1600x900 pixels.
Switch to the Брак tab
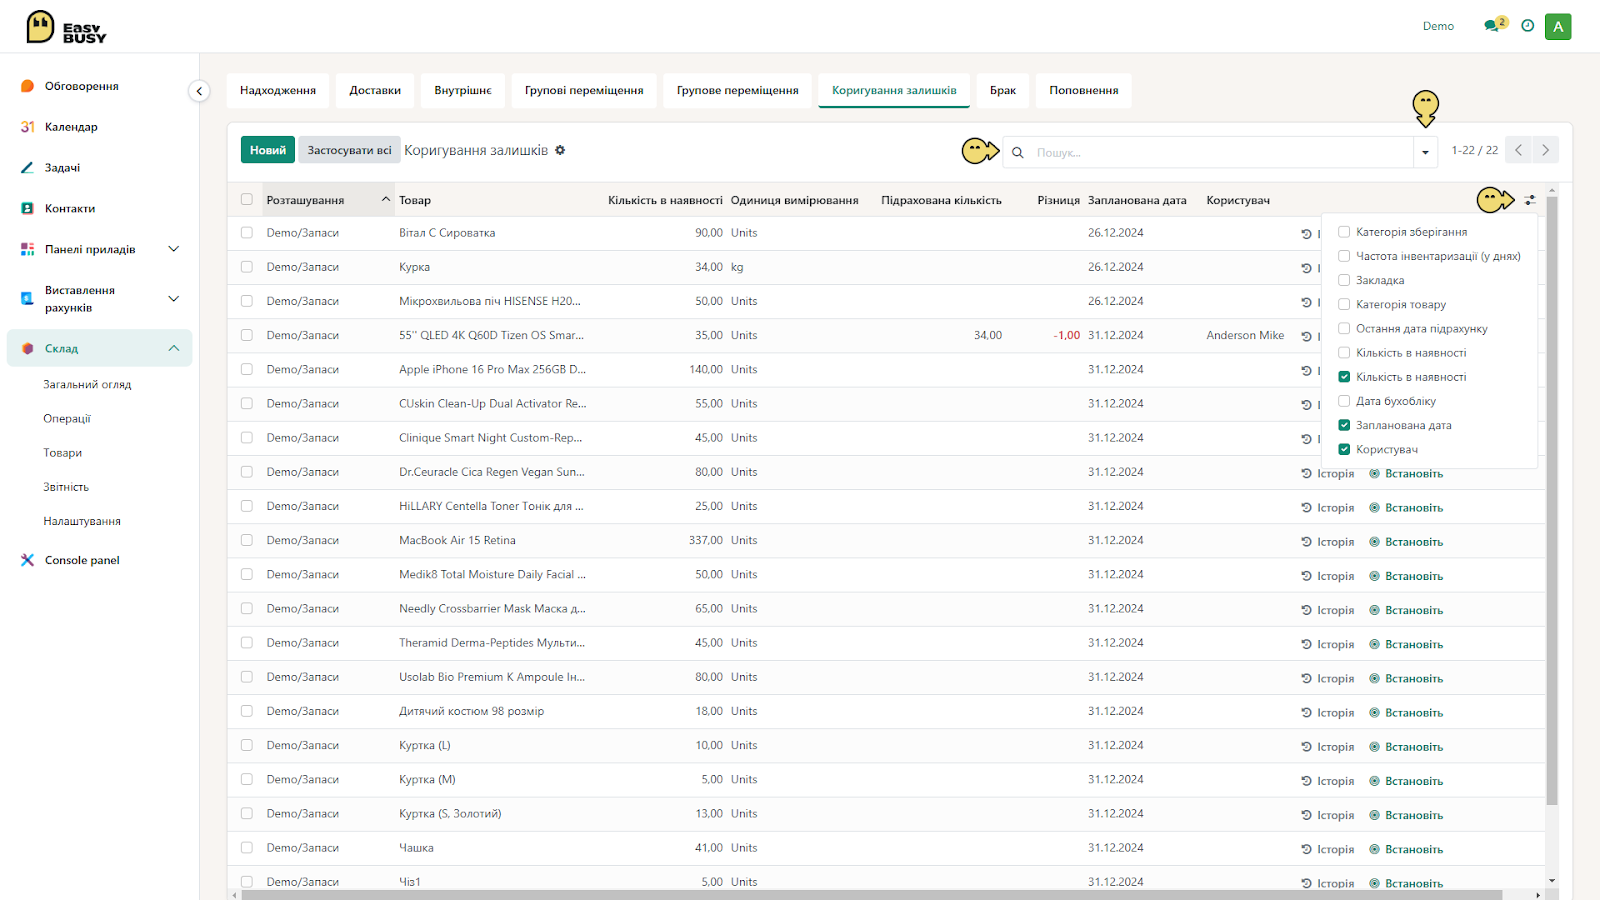click(1003, 90)
